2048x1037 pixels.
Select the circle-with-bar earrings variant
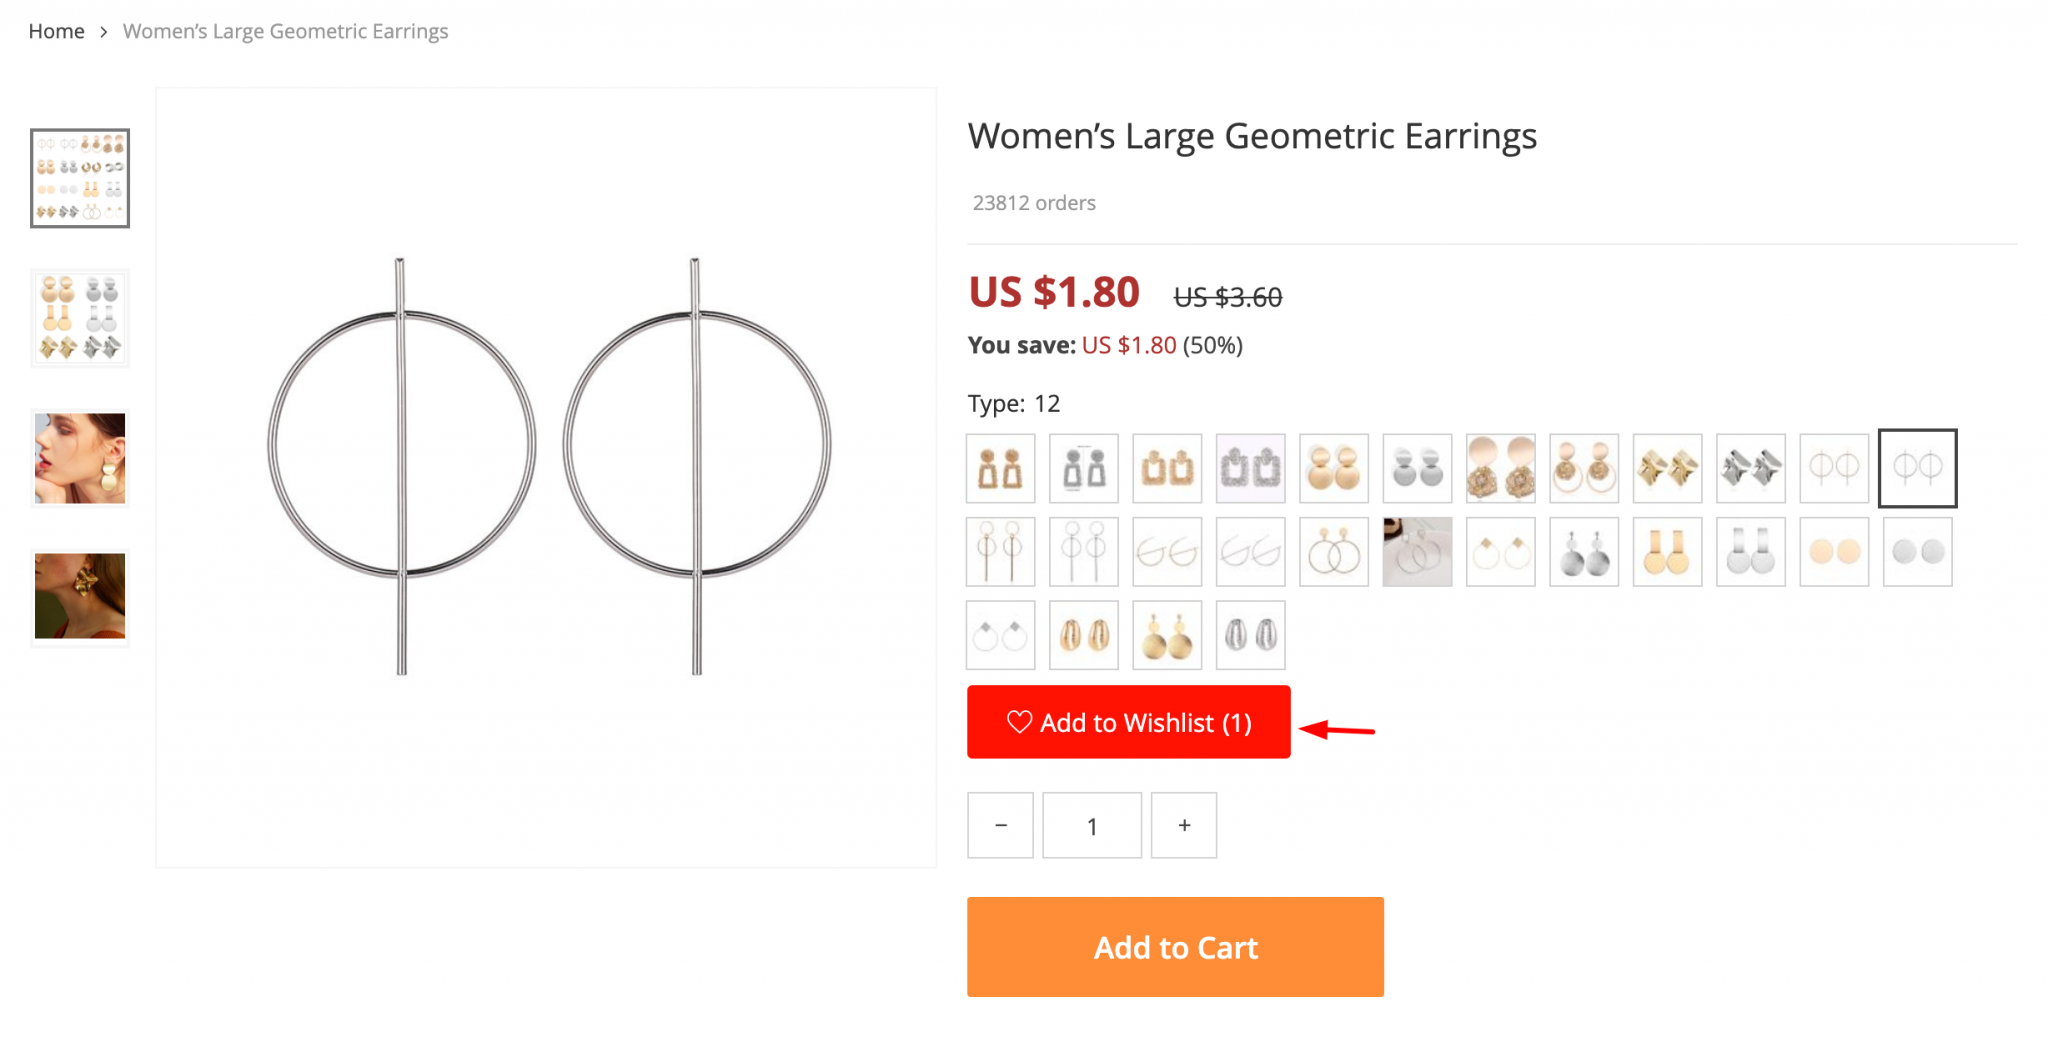[x=1917, y=468]
